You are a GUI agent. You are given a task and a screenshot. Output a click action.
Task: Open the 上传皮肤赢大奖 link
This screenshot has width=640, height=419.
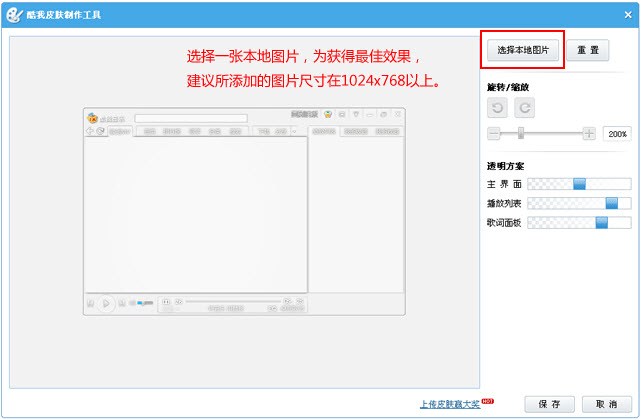(450, 404)
